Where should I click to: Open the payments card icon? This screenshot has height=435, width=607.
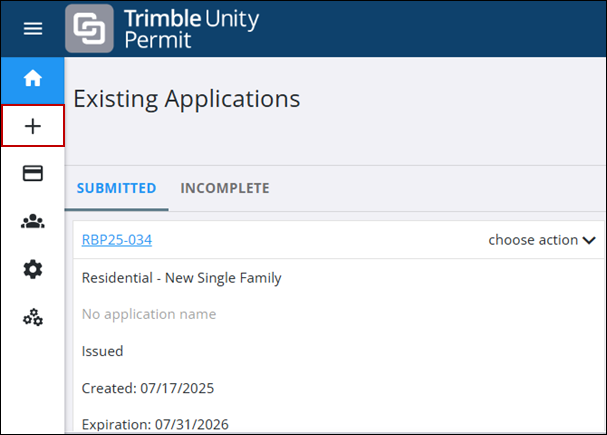click(x=33, y=173)
